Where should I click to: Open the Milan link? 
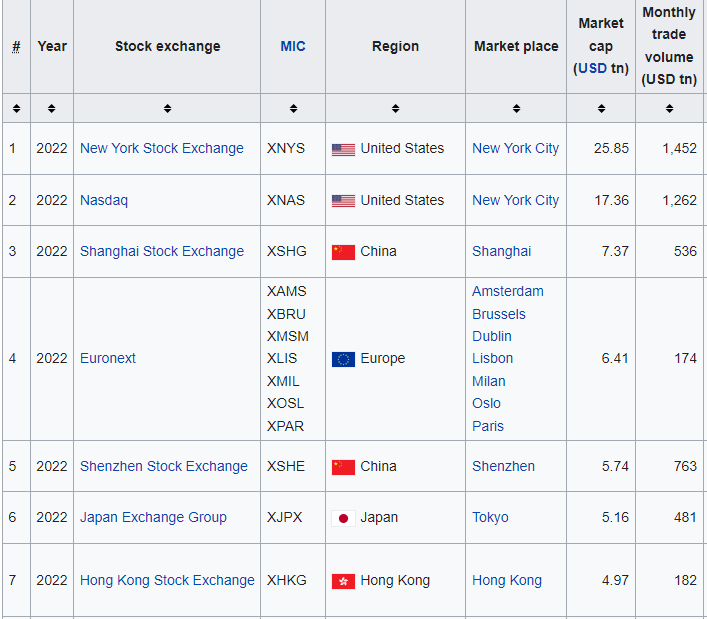(489, 381)
